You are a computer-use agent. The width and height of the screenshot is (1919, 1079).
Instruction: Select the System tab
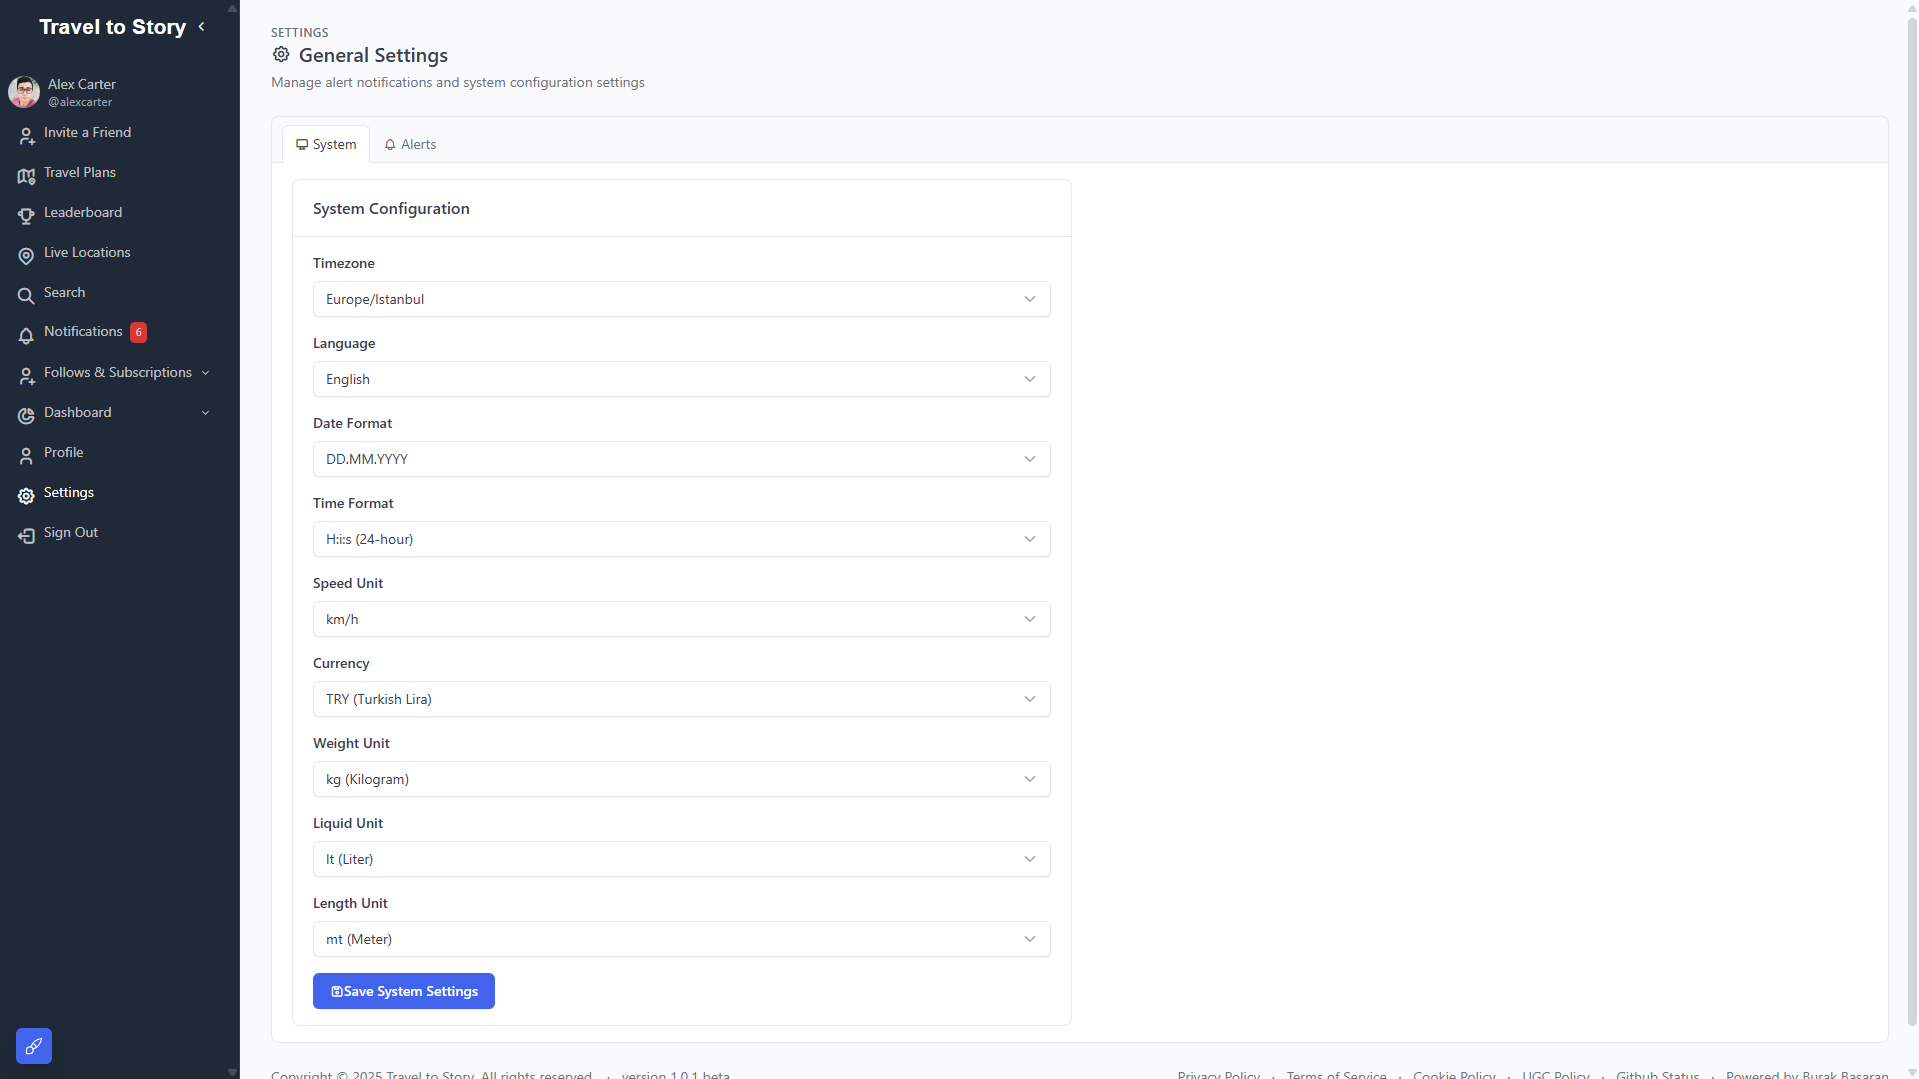[326, 144]
